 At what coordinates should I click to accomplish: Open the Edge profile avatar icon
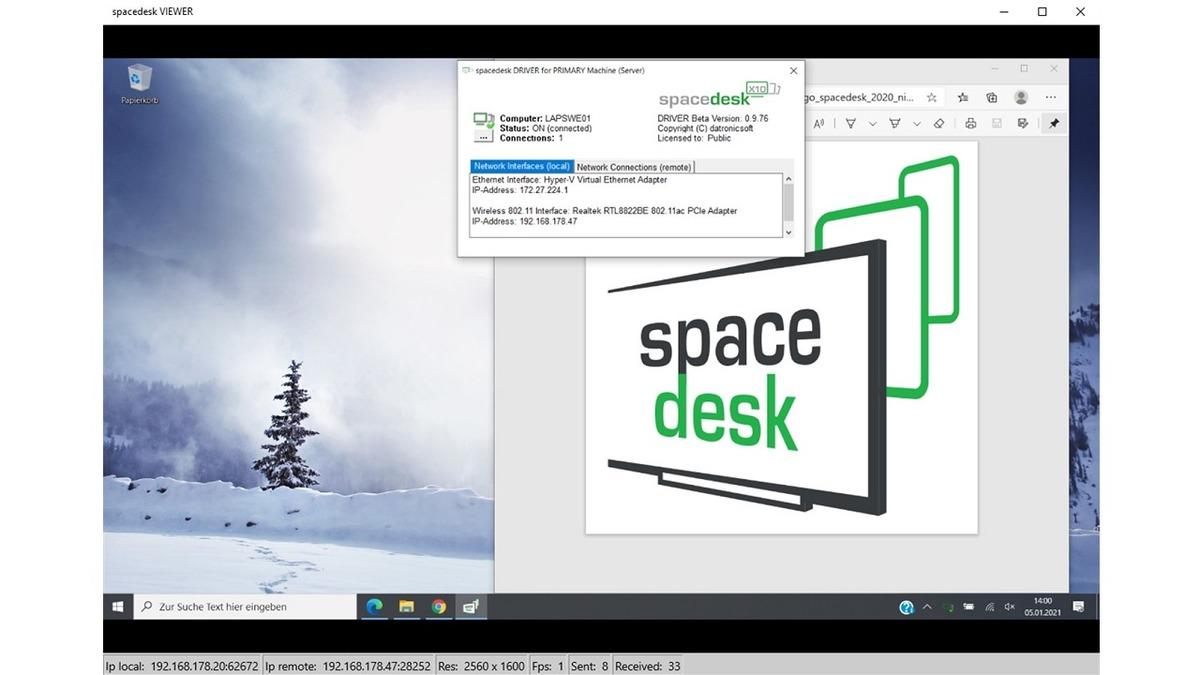click(1021, 98)
